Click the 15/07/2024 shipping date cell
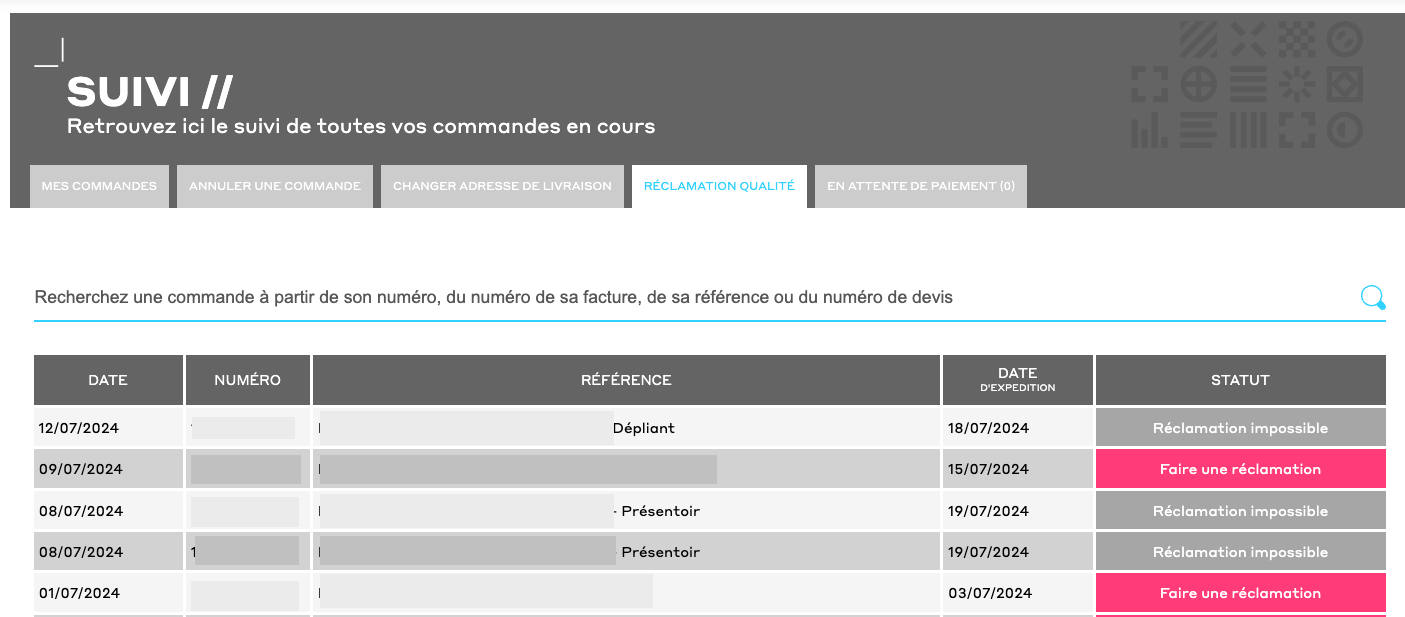 988,469
